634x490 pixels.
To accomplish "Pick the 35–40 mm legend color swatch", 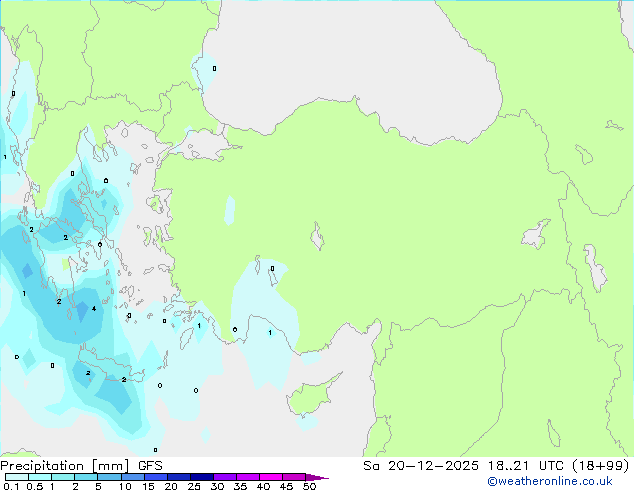I will [247, 477].
